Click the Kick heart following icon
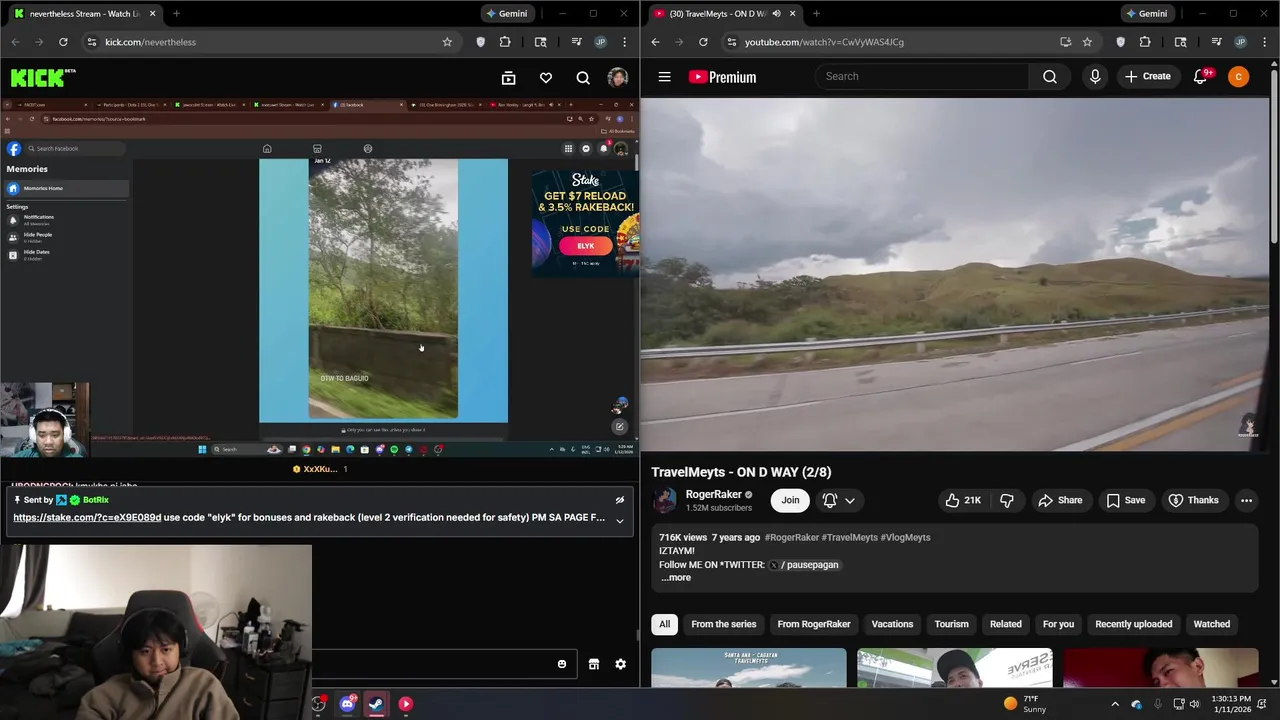The image size is (1280, 720). pos(546,78)
